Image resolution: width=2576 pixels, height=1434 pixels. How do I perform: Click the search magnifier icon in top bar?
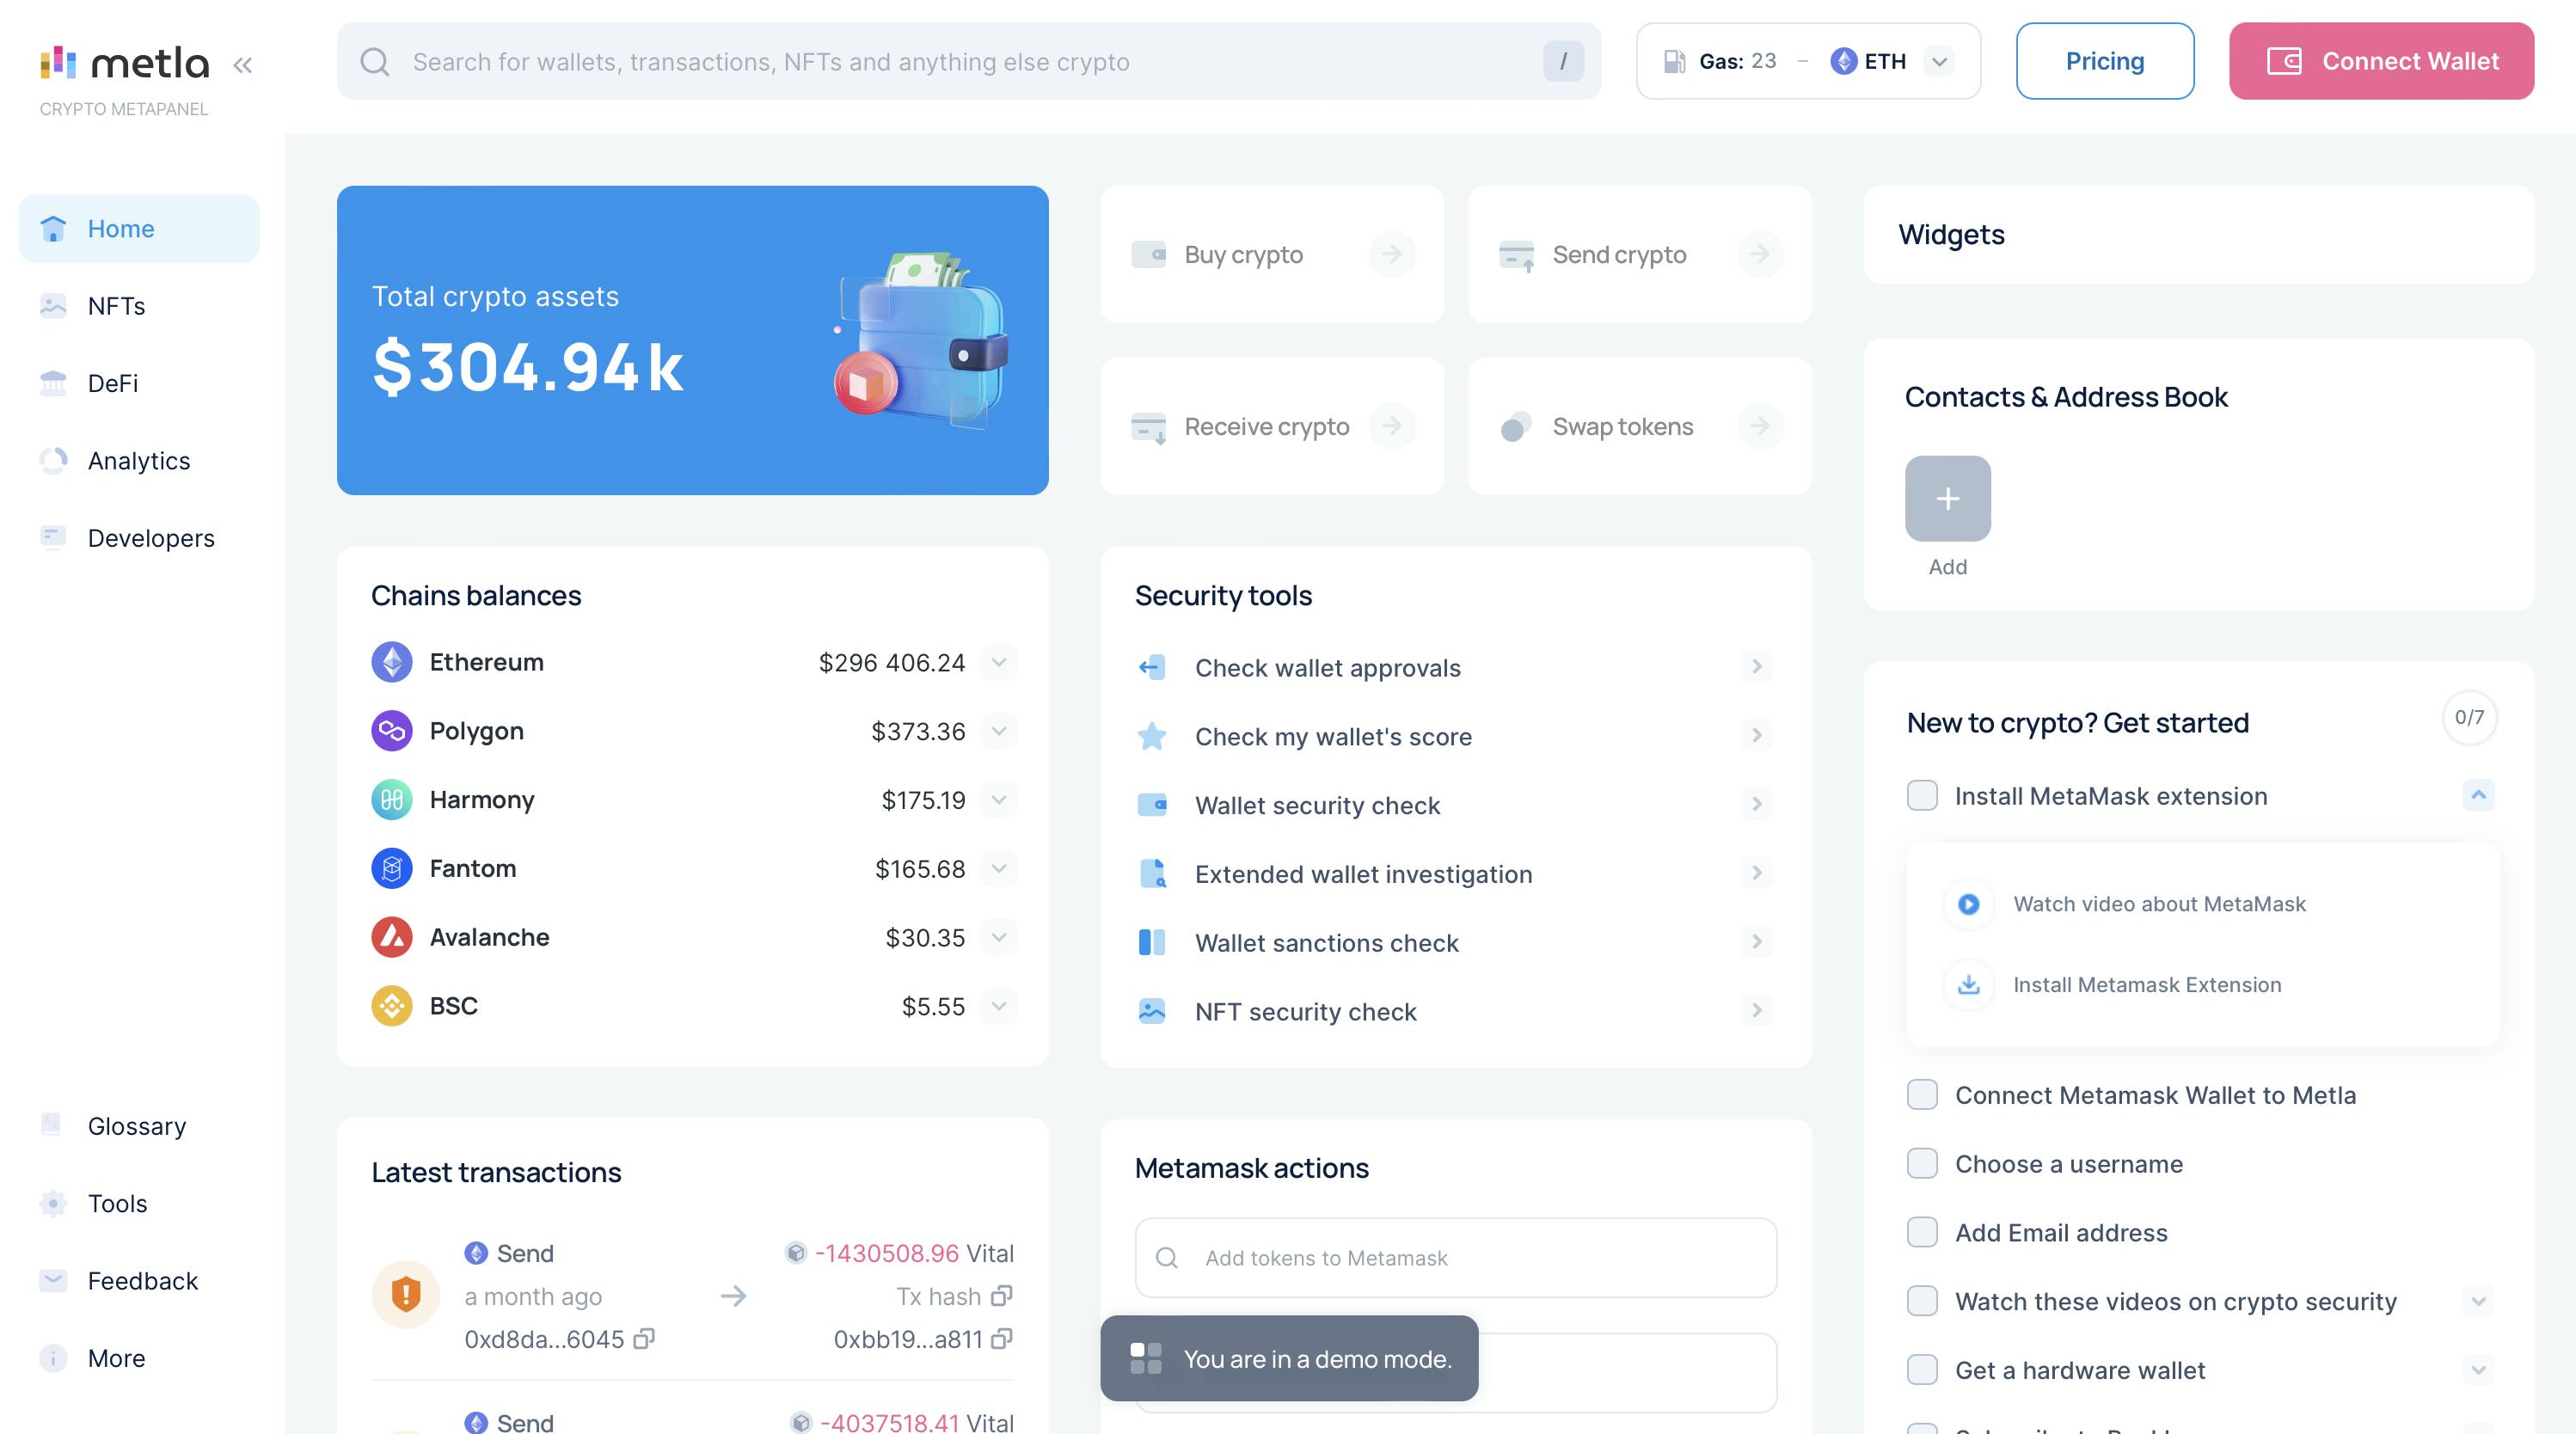[x=374, y=62]
